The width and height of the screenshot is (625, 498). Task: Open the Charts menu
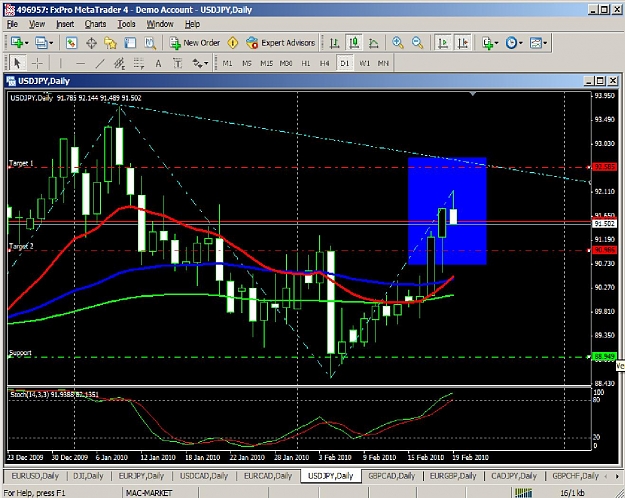[95, 24]
